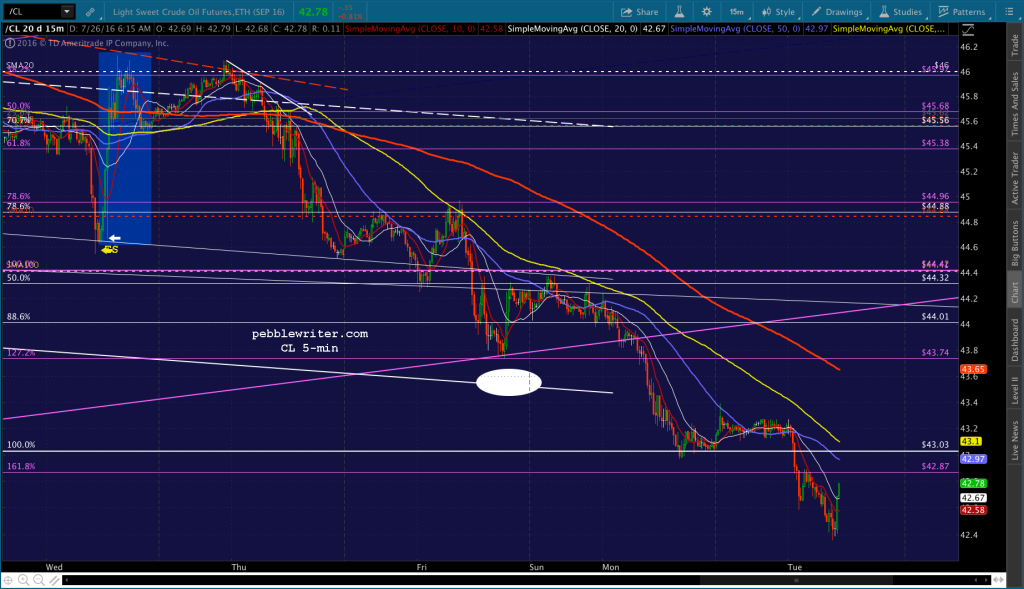
Task: Click the yellow 43.1 price axis tag
Action: 970,441
